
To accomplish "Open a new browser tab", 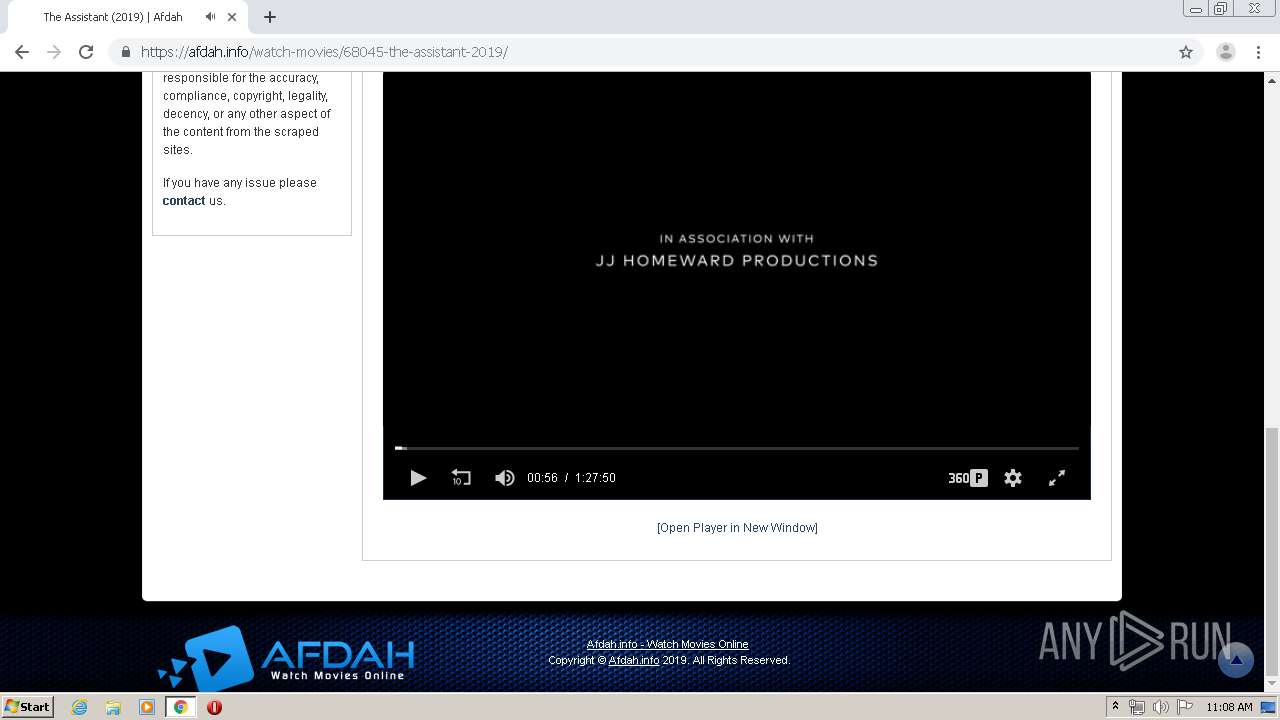I will 270,17.
